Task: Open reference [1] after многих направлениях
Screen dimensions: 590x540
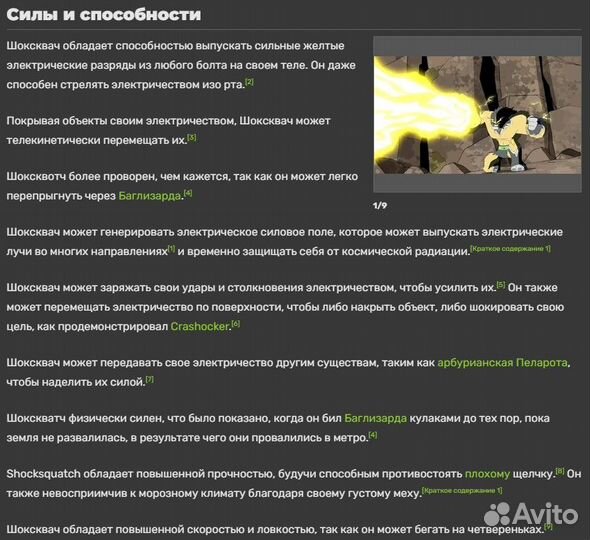Action: click(x=171, y=248)
